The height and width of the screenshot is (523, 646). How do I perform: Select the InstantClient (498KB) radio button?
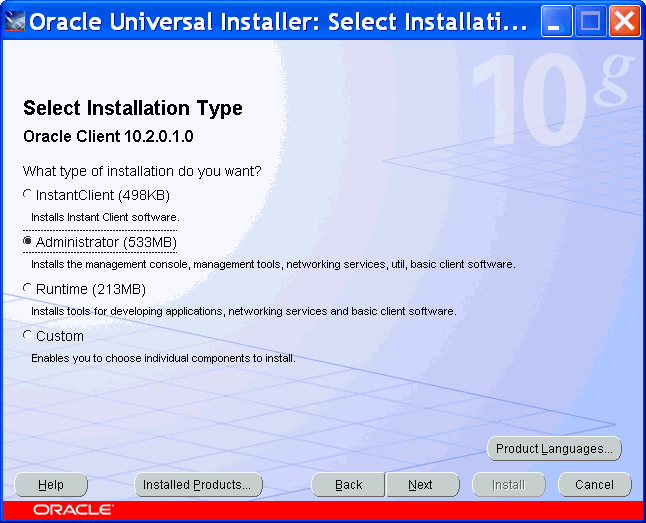point(28,195)
